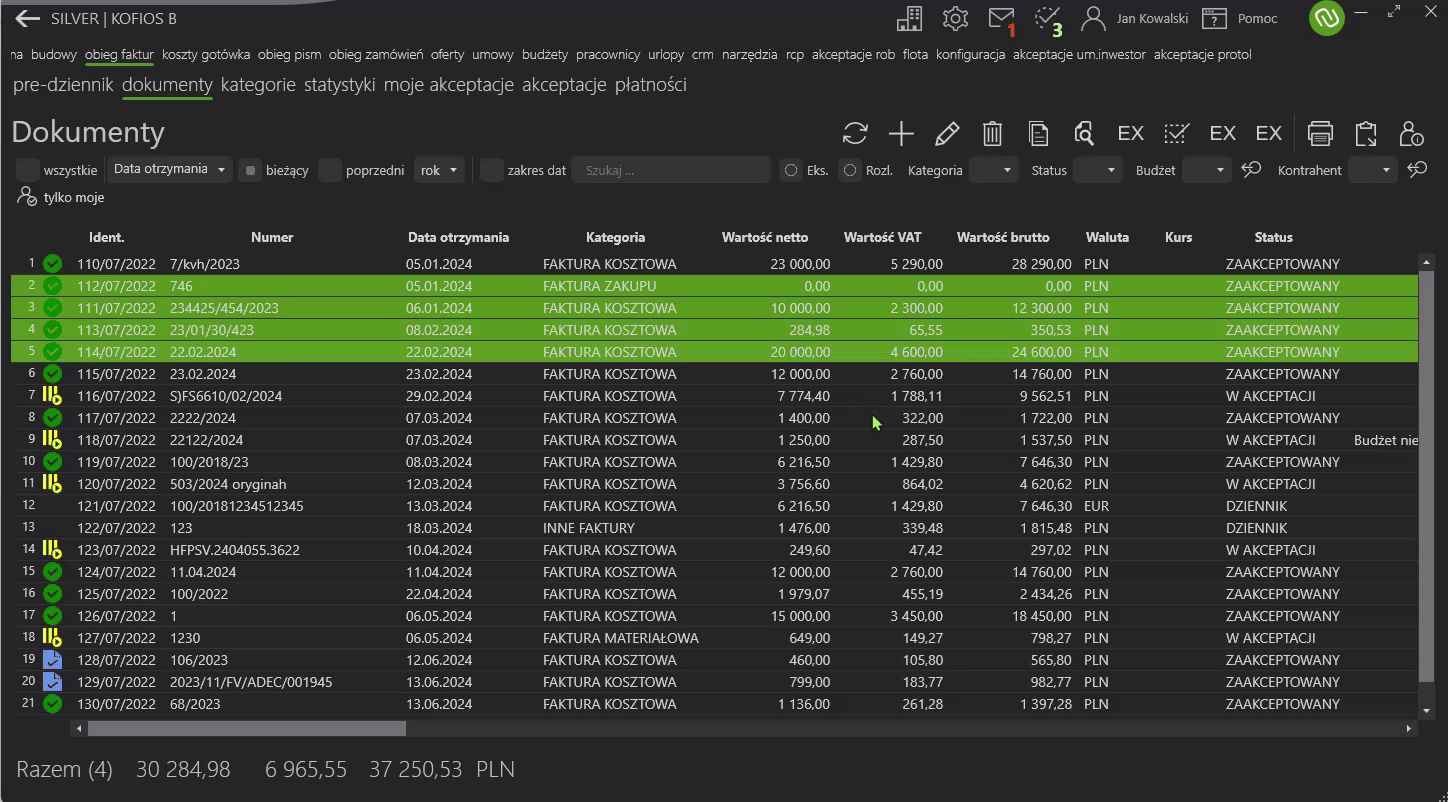This screenshot has height=802, width=1448.
Task: Expand the Kategoria filter dropdown
Action: click(x=994, y=170)
